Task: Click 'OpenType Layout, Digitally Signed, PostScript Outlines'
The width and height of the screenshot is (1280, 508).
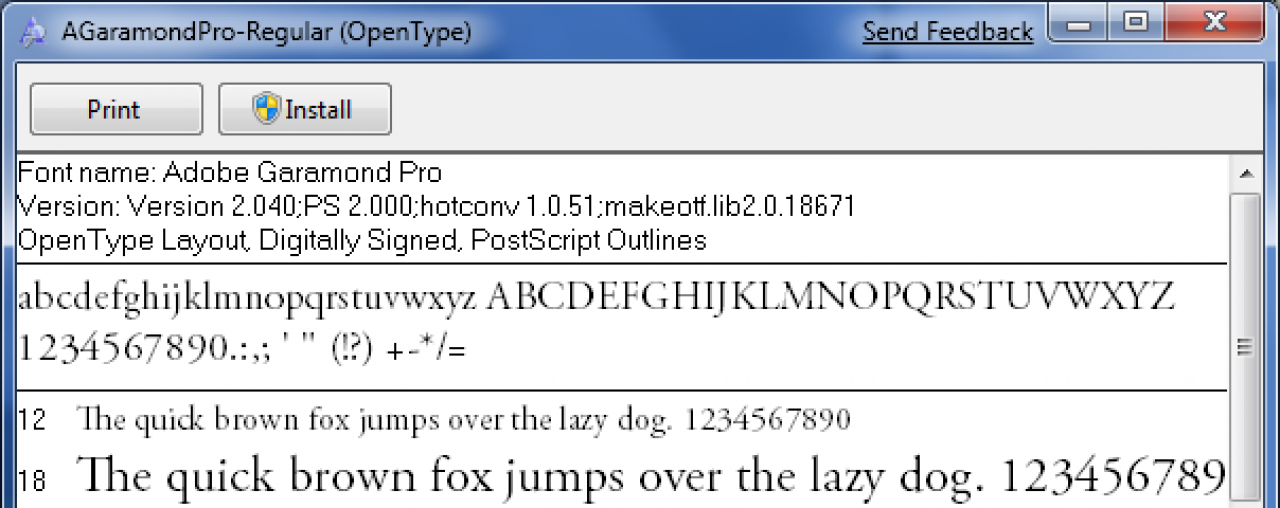Action: point(362,241)
